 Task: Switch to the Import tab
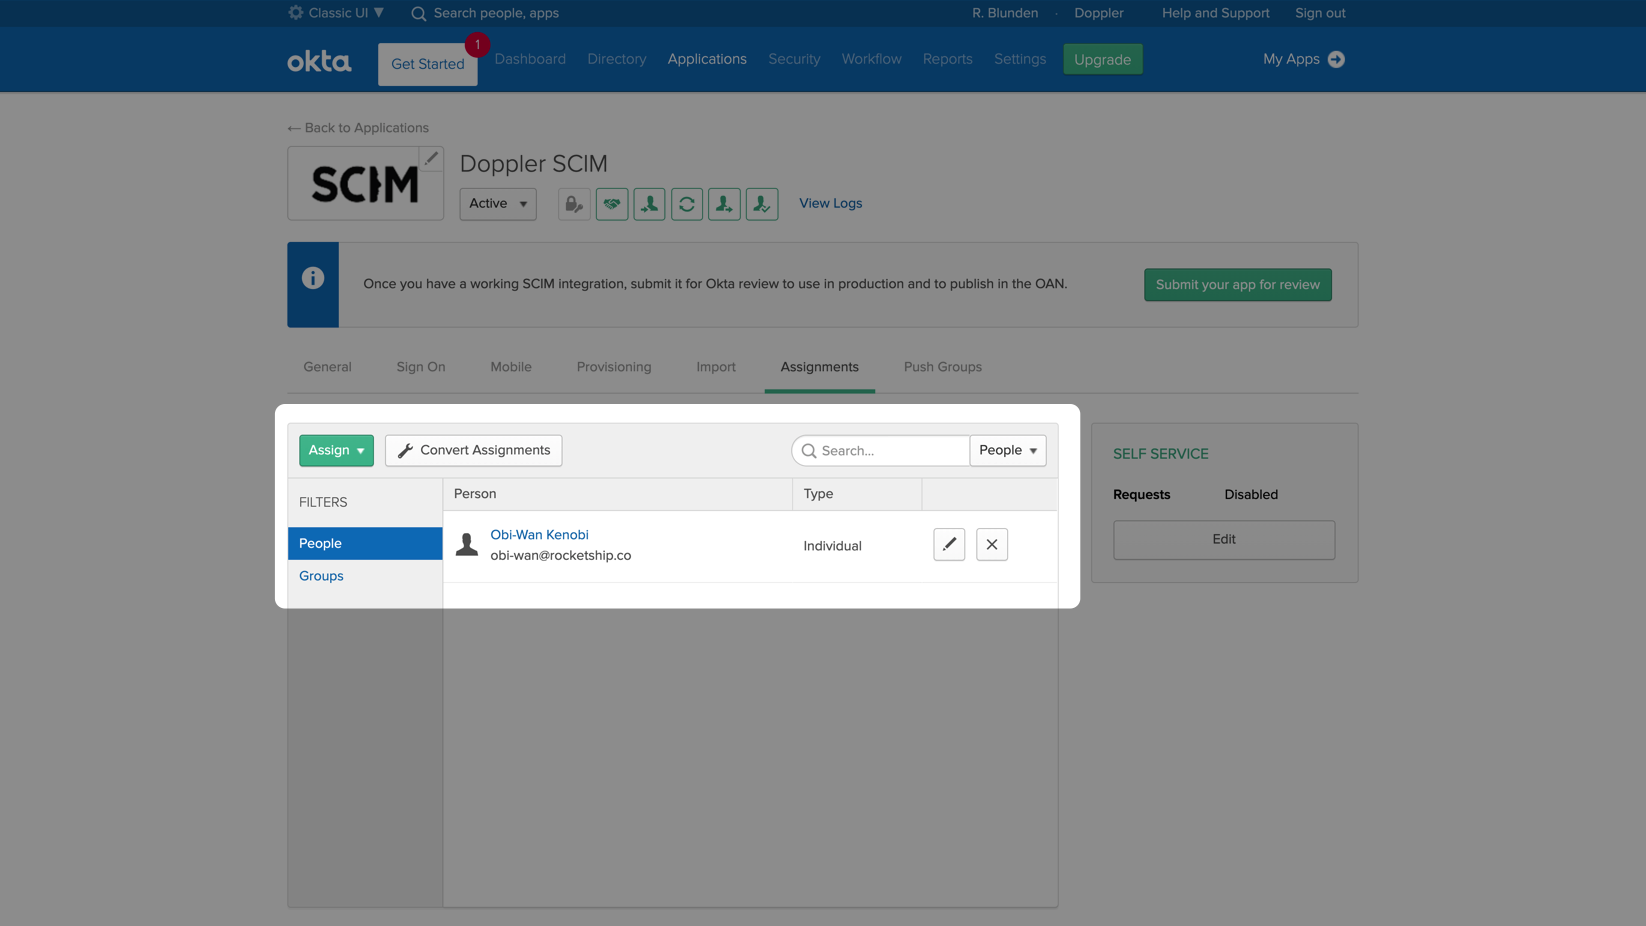point(716,367)
